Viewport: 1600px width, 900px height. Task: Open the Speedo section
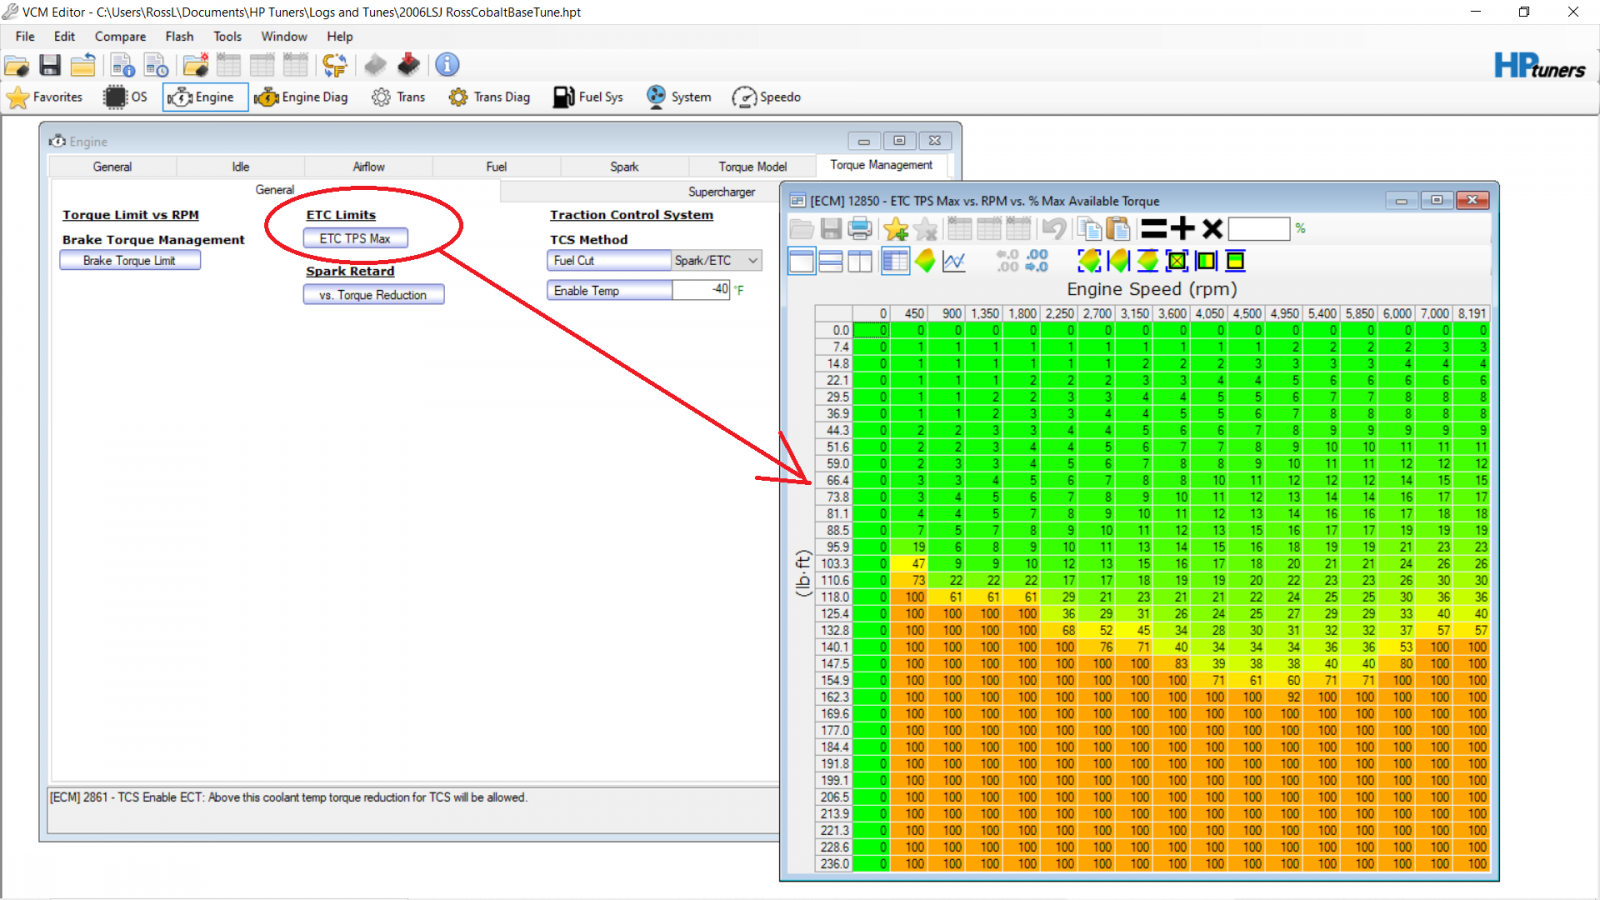(x=766, y=97)
